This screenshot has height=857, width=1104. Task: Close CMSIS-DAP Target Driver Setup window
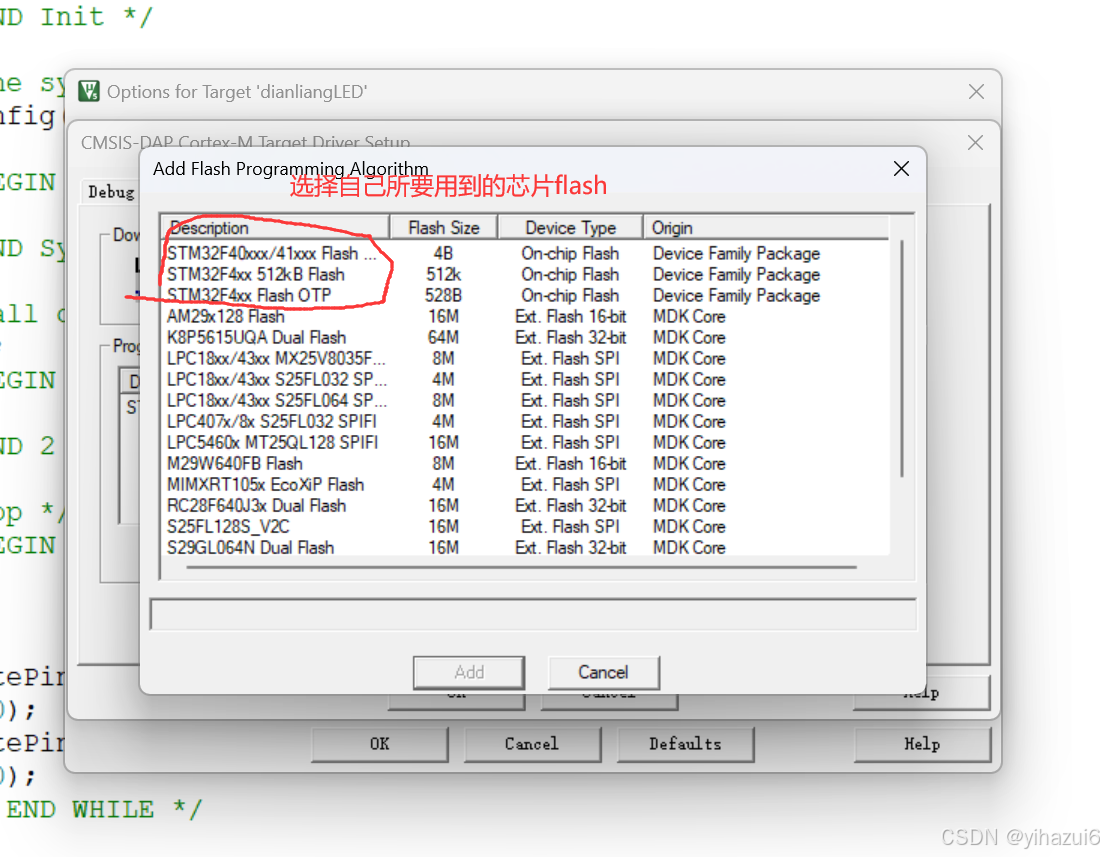point(975,143)
